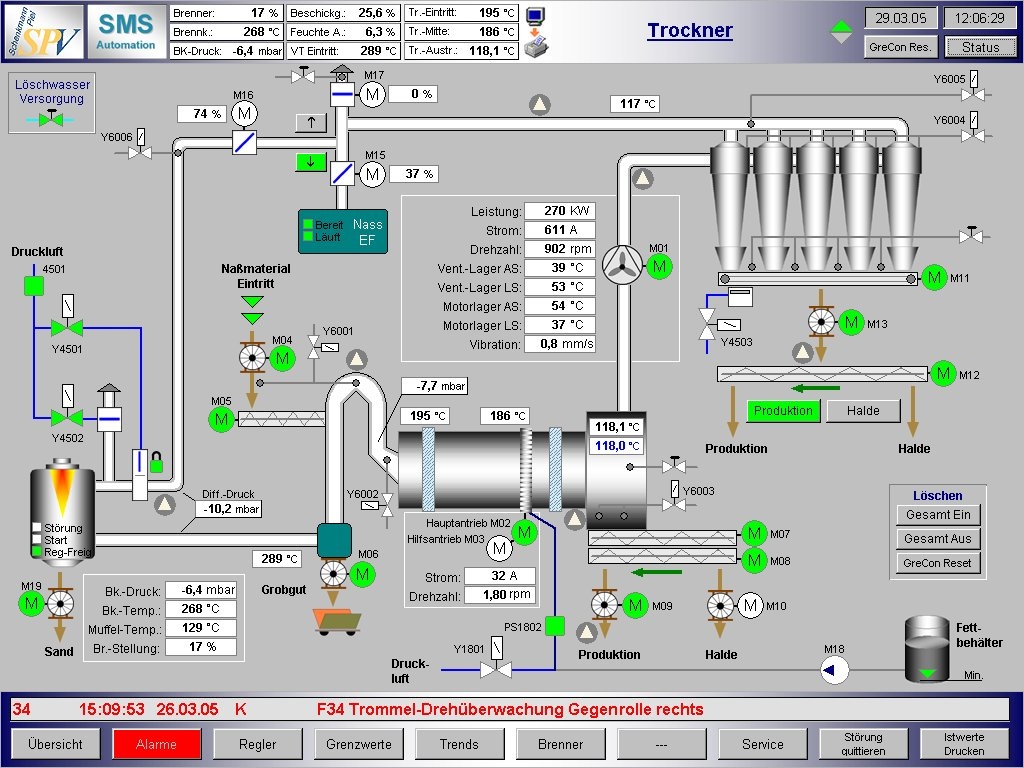
Task: Open the Trends tab
Action: pyautogui.click(x=459, y=744)
